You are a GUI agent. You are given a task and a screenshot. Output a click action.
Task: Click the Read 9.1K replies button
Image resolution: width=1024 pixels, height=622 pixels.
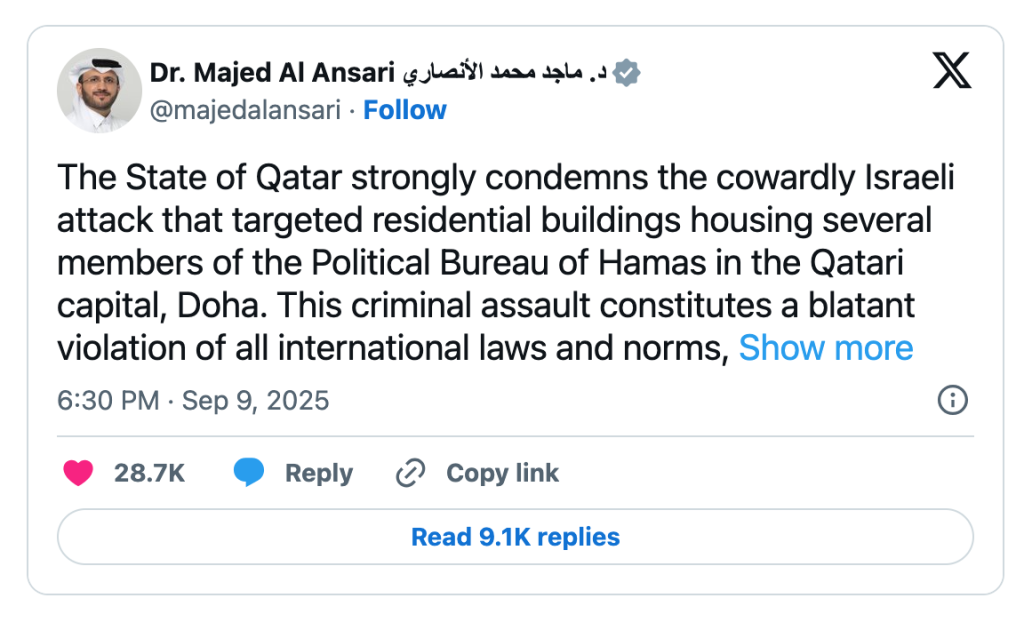(515, 537)
